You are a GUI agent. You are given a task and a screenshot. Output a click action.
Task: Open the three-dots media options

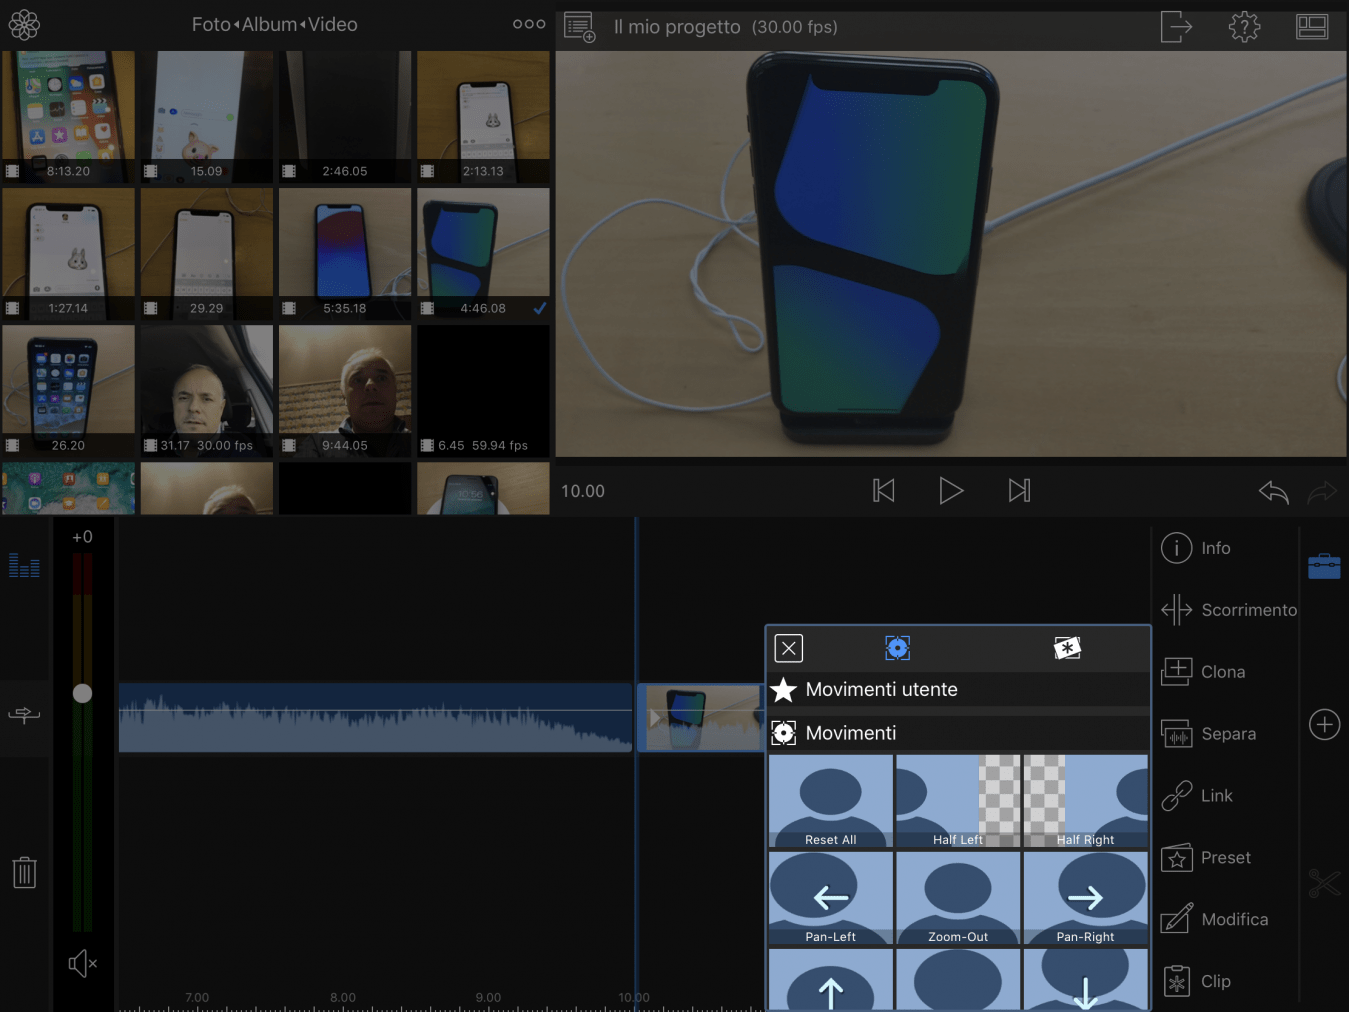coord(529,24)
